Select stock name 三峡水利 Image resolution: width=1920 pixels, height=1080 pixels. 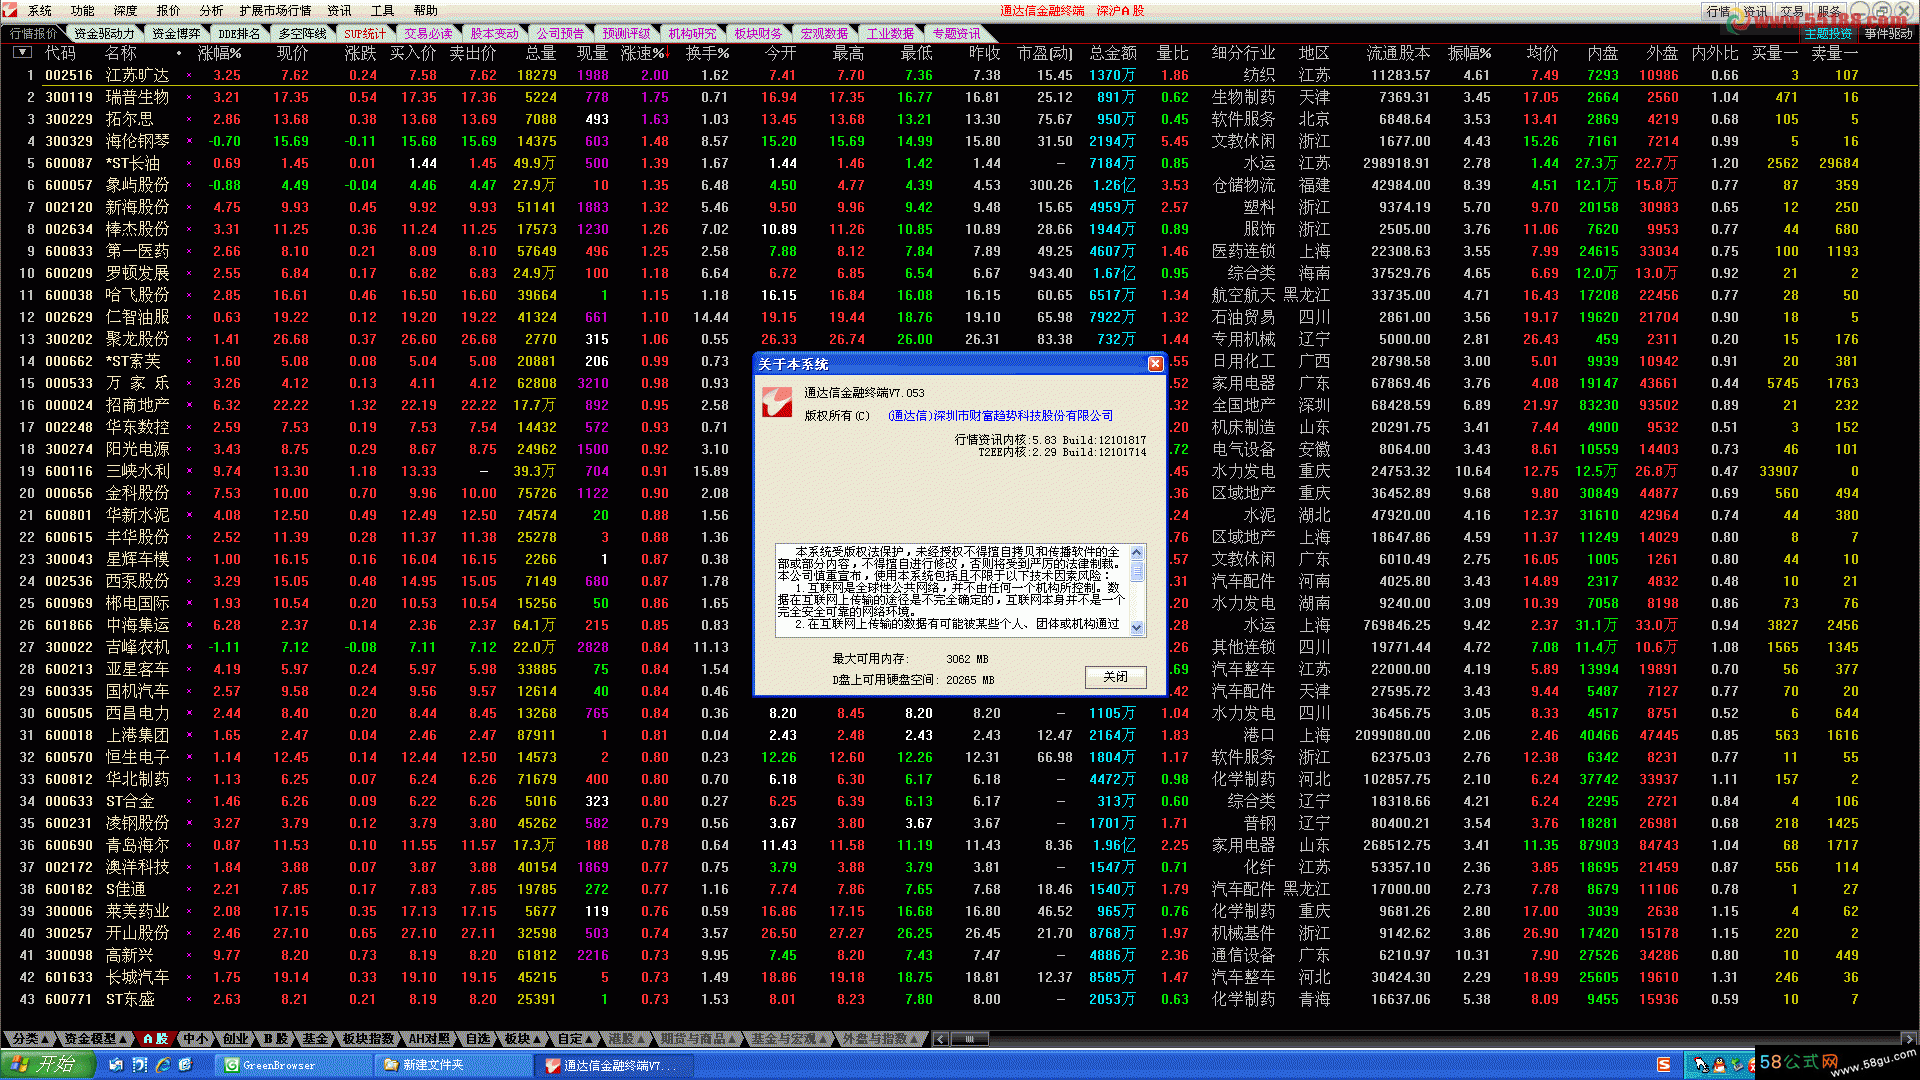click(138, 471)
